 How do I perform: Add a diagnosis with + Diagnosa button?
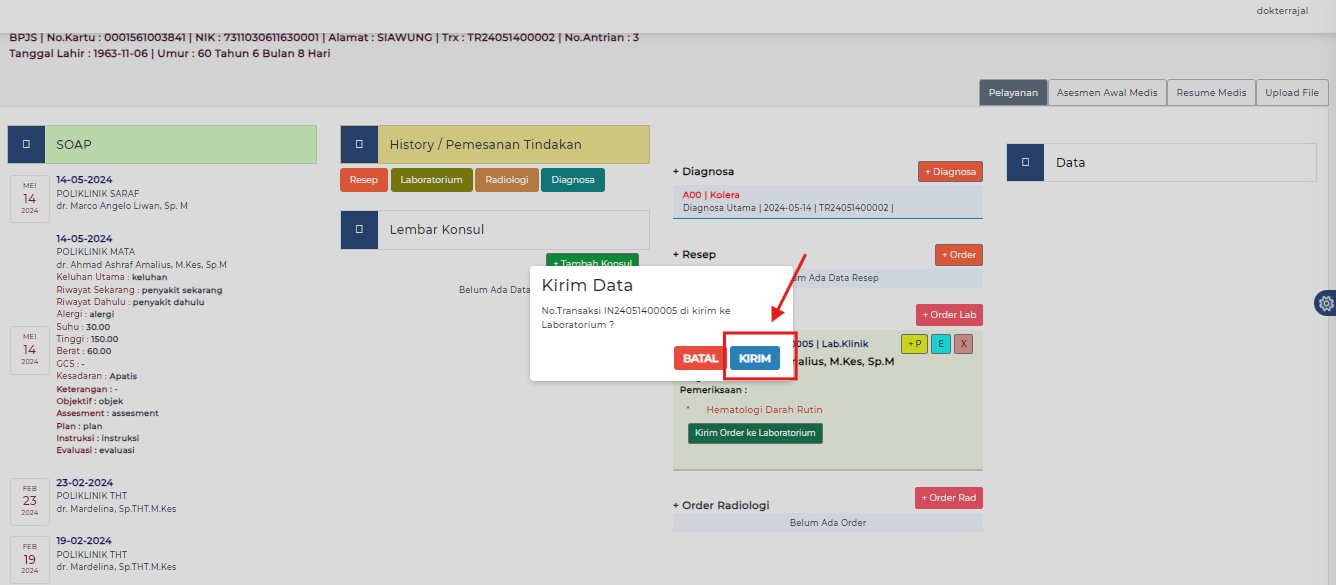[950, 172]
